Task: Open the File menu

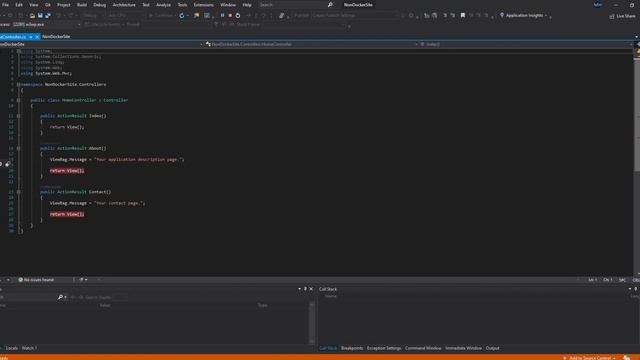Action: click(5, 5)
